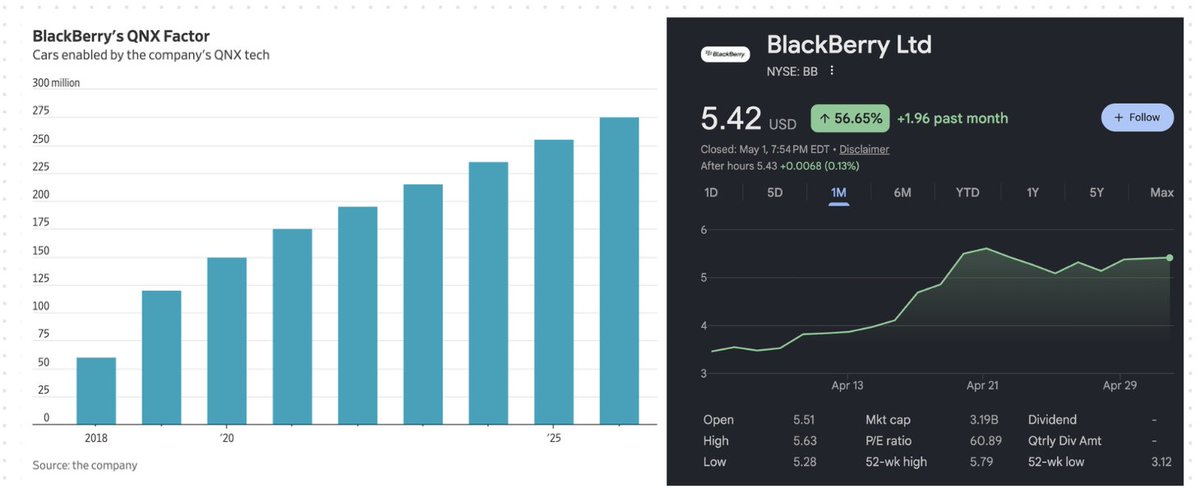
Task: Open the three-dot menu beside NYSE: BB
Action: [831, 71]
